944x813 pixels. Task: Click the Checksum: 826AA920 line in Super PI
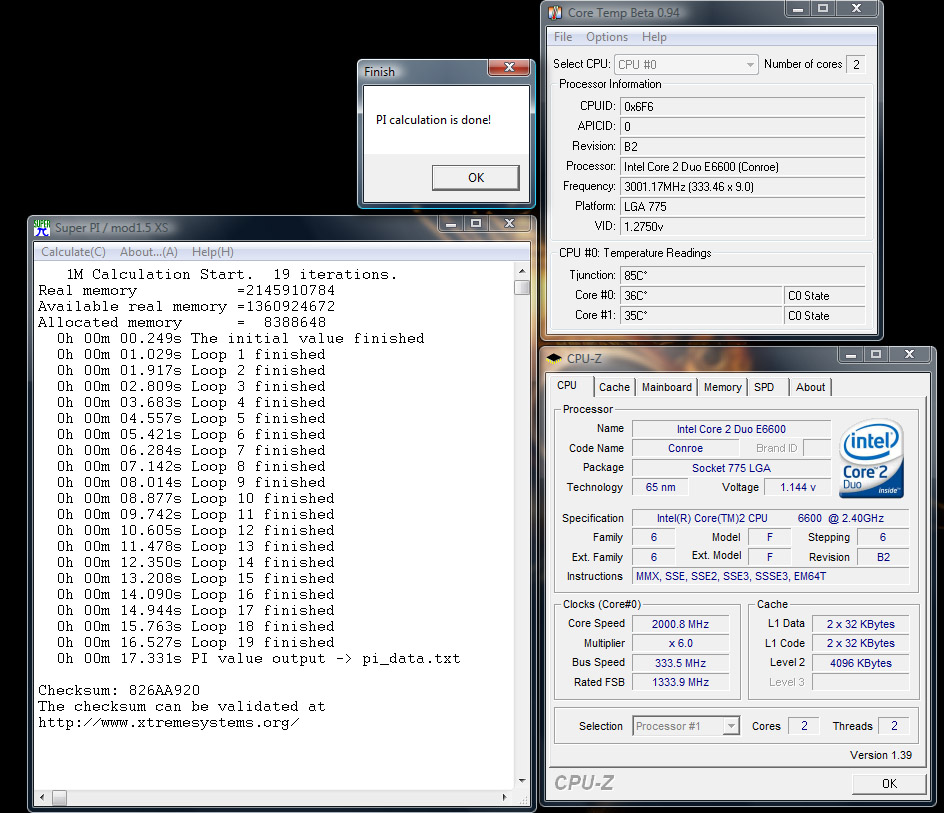(x=119, y=690)
